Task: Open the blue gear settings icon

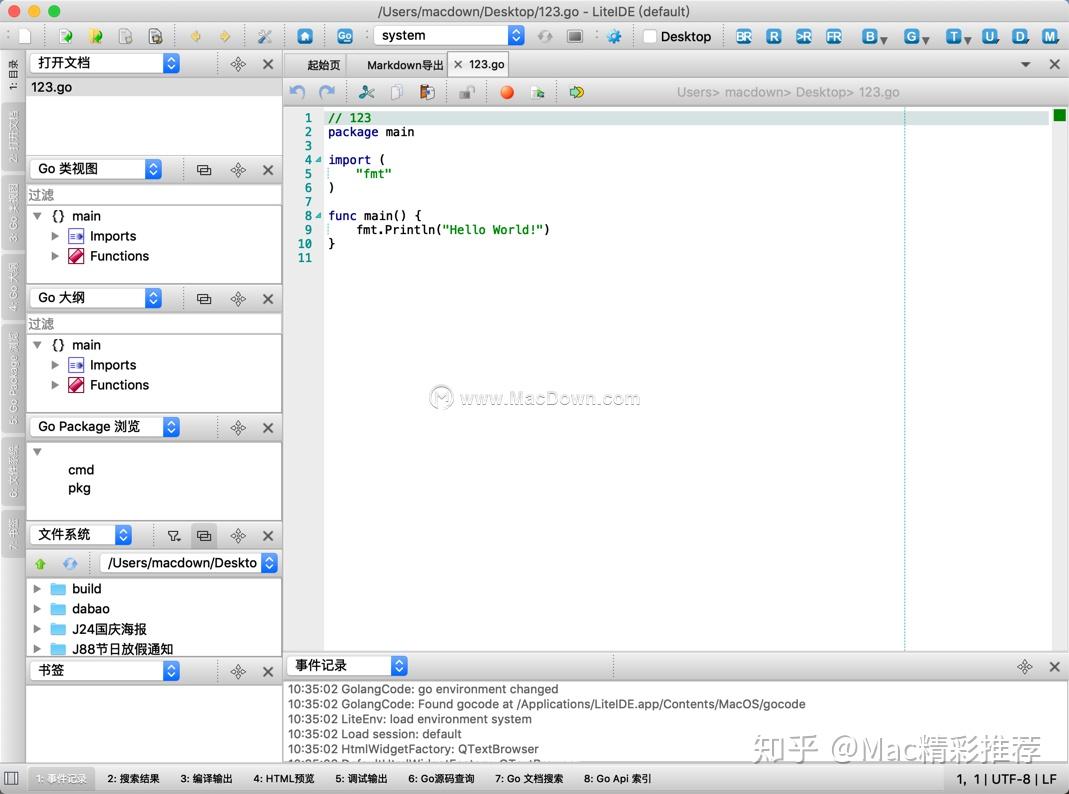Action: tap(614, 36)
